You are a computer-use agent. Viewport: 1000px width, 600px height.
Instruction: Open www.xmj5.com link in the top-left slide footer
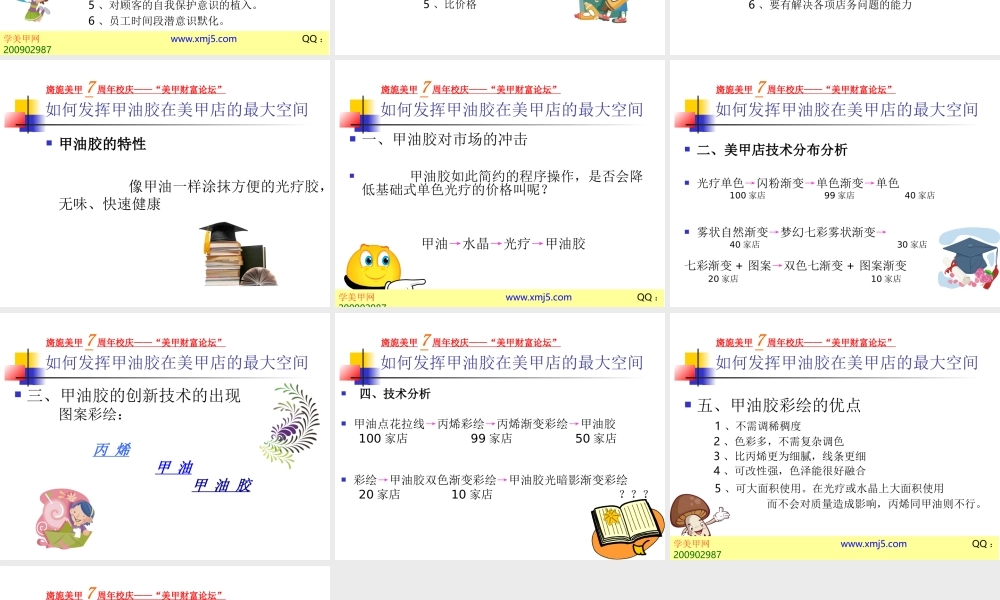(x=203, y=39)
